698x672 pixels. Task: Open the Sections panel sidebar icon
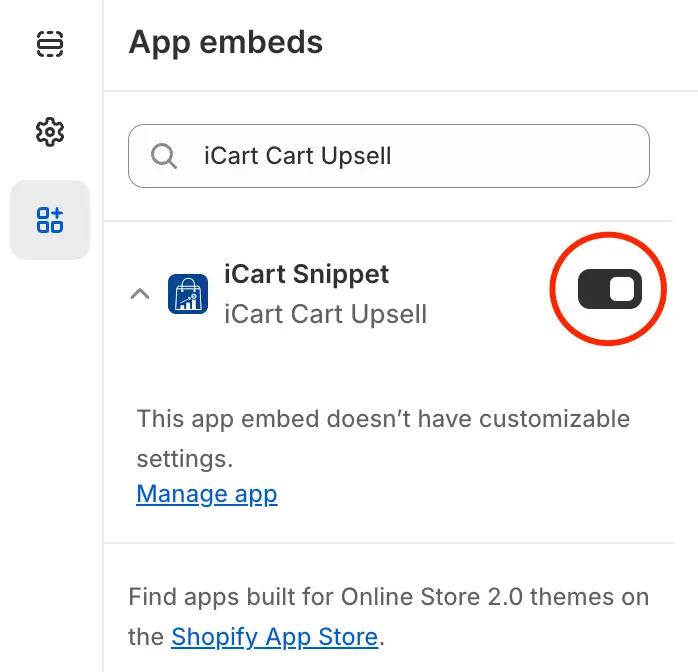click(50, 44)
